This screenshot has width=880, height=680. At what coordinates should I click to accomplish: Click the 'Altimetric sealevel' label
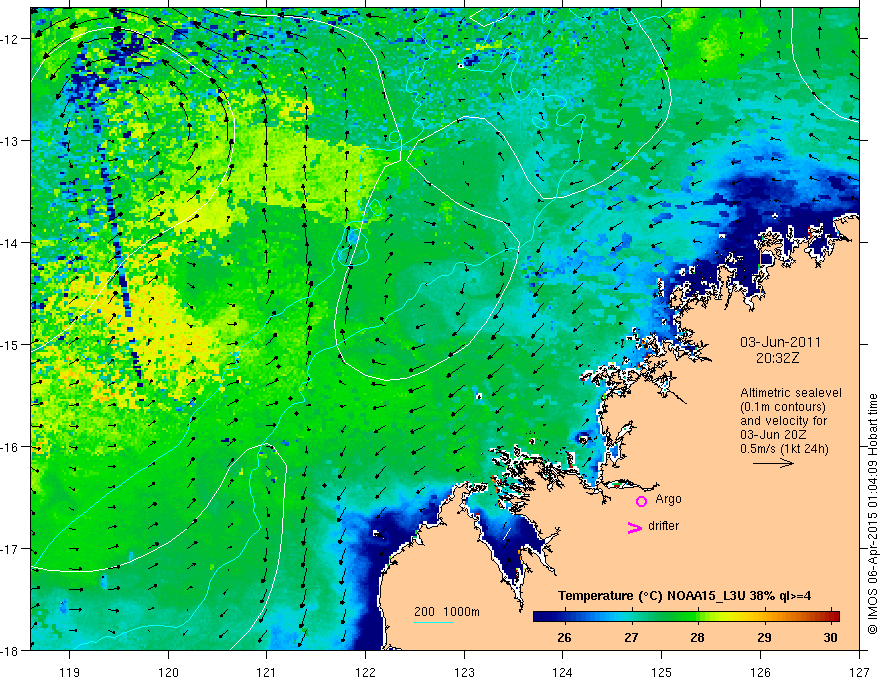(791, 393)
